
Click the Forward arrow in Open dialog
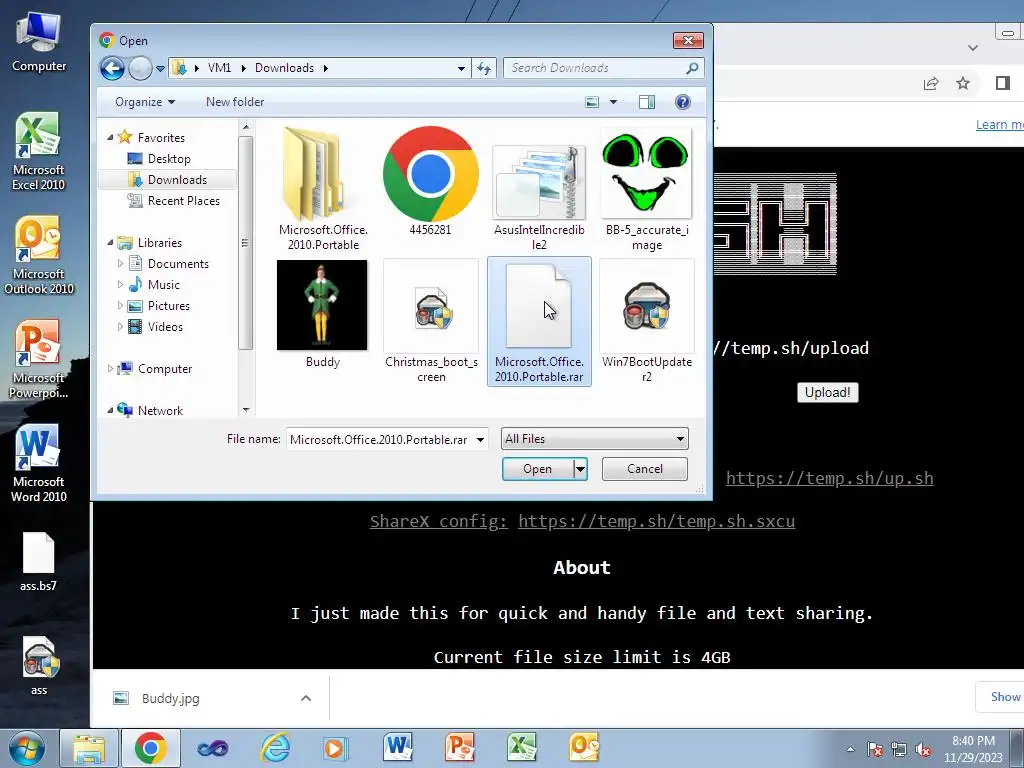coord(140,68)
